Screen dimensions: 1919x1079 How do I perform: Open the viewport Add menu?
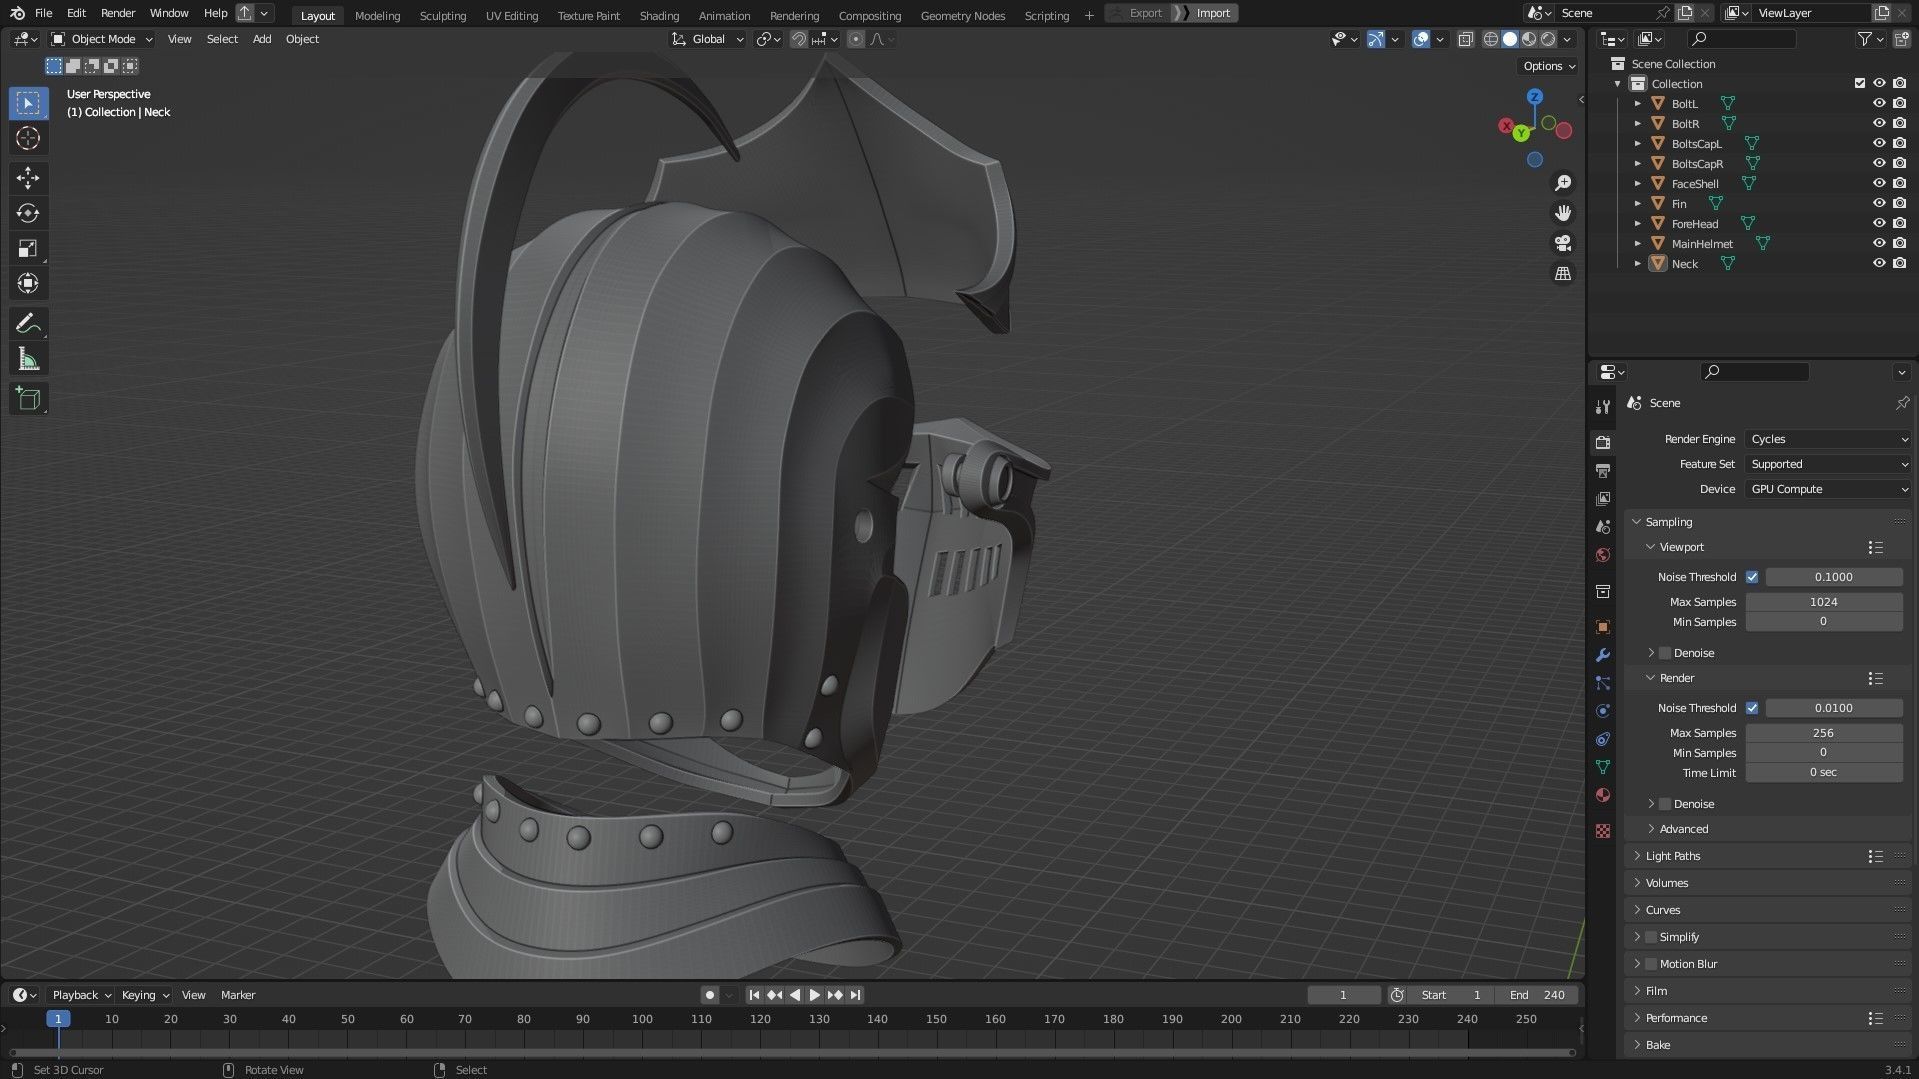click(x=262, y=39)
